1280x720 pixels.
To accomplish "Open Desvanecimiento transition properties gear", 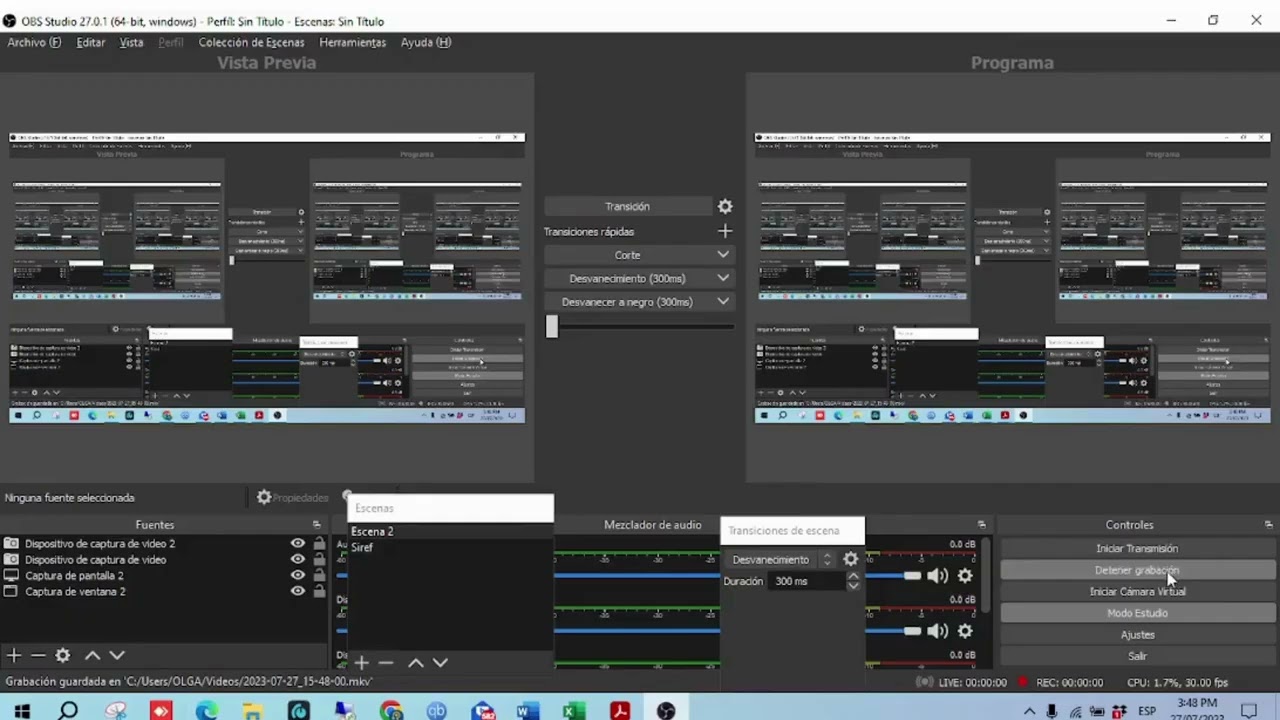I will coord(850,559).
